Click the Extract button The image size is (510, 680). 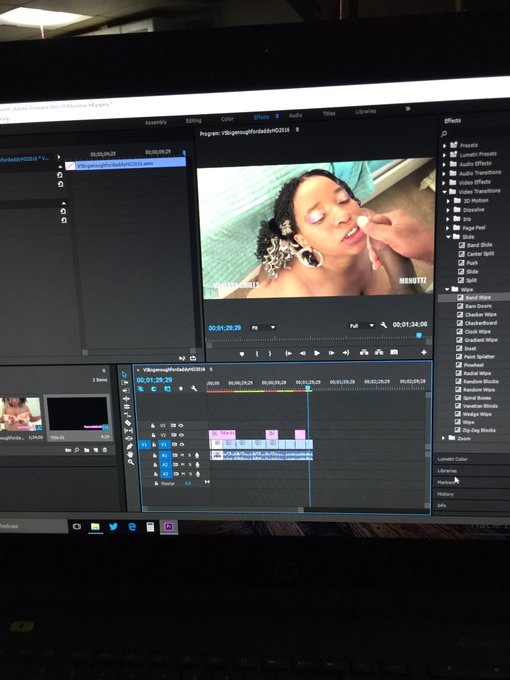click(379, 352)
